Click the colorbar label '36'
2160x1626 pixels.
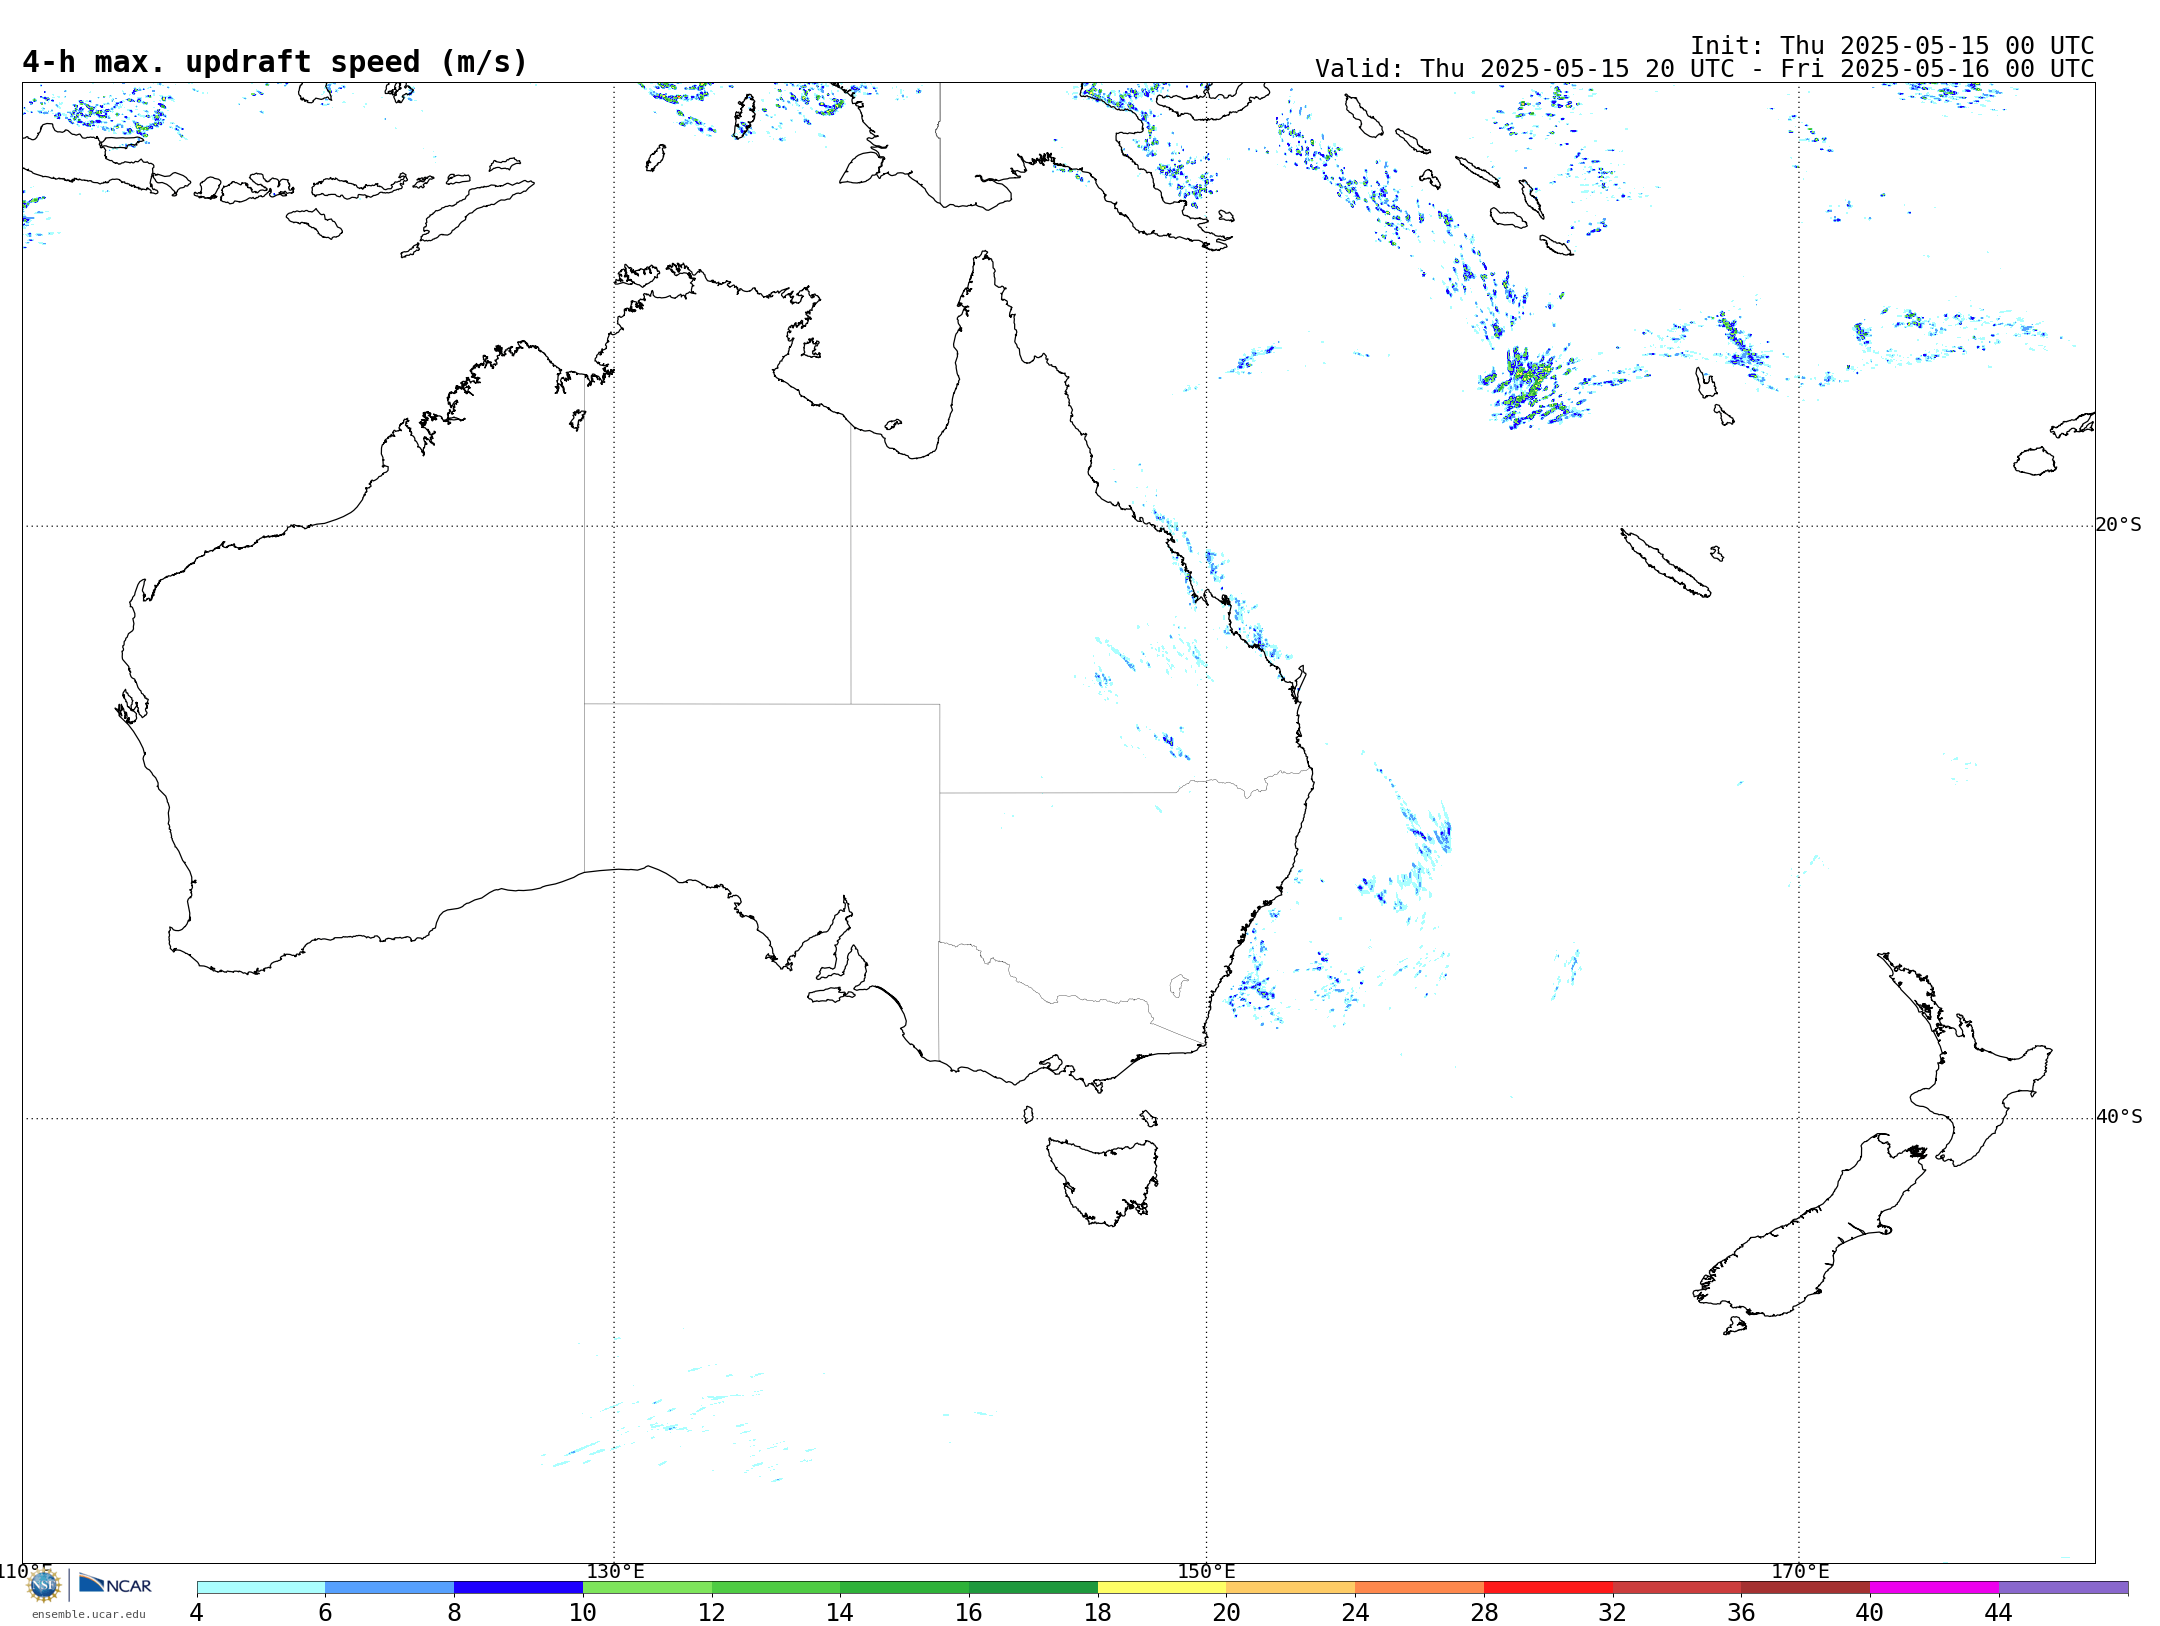[1741, 1613]
